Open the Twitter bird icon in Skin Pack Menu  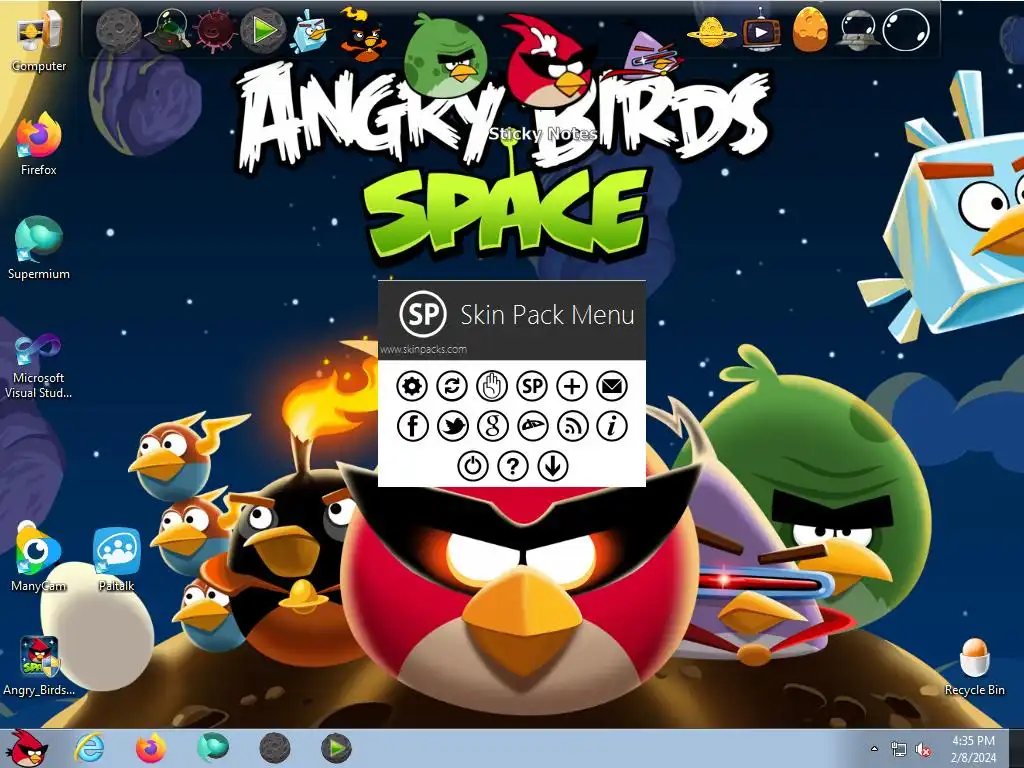coord(453,426)
